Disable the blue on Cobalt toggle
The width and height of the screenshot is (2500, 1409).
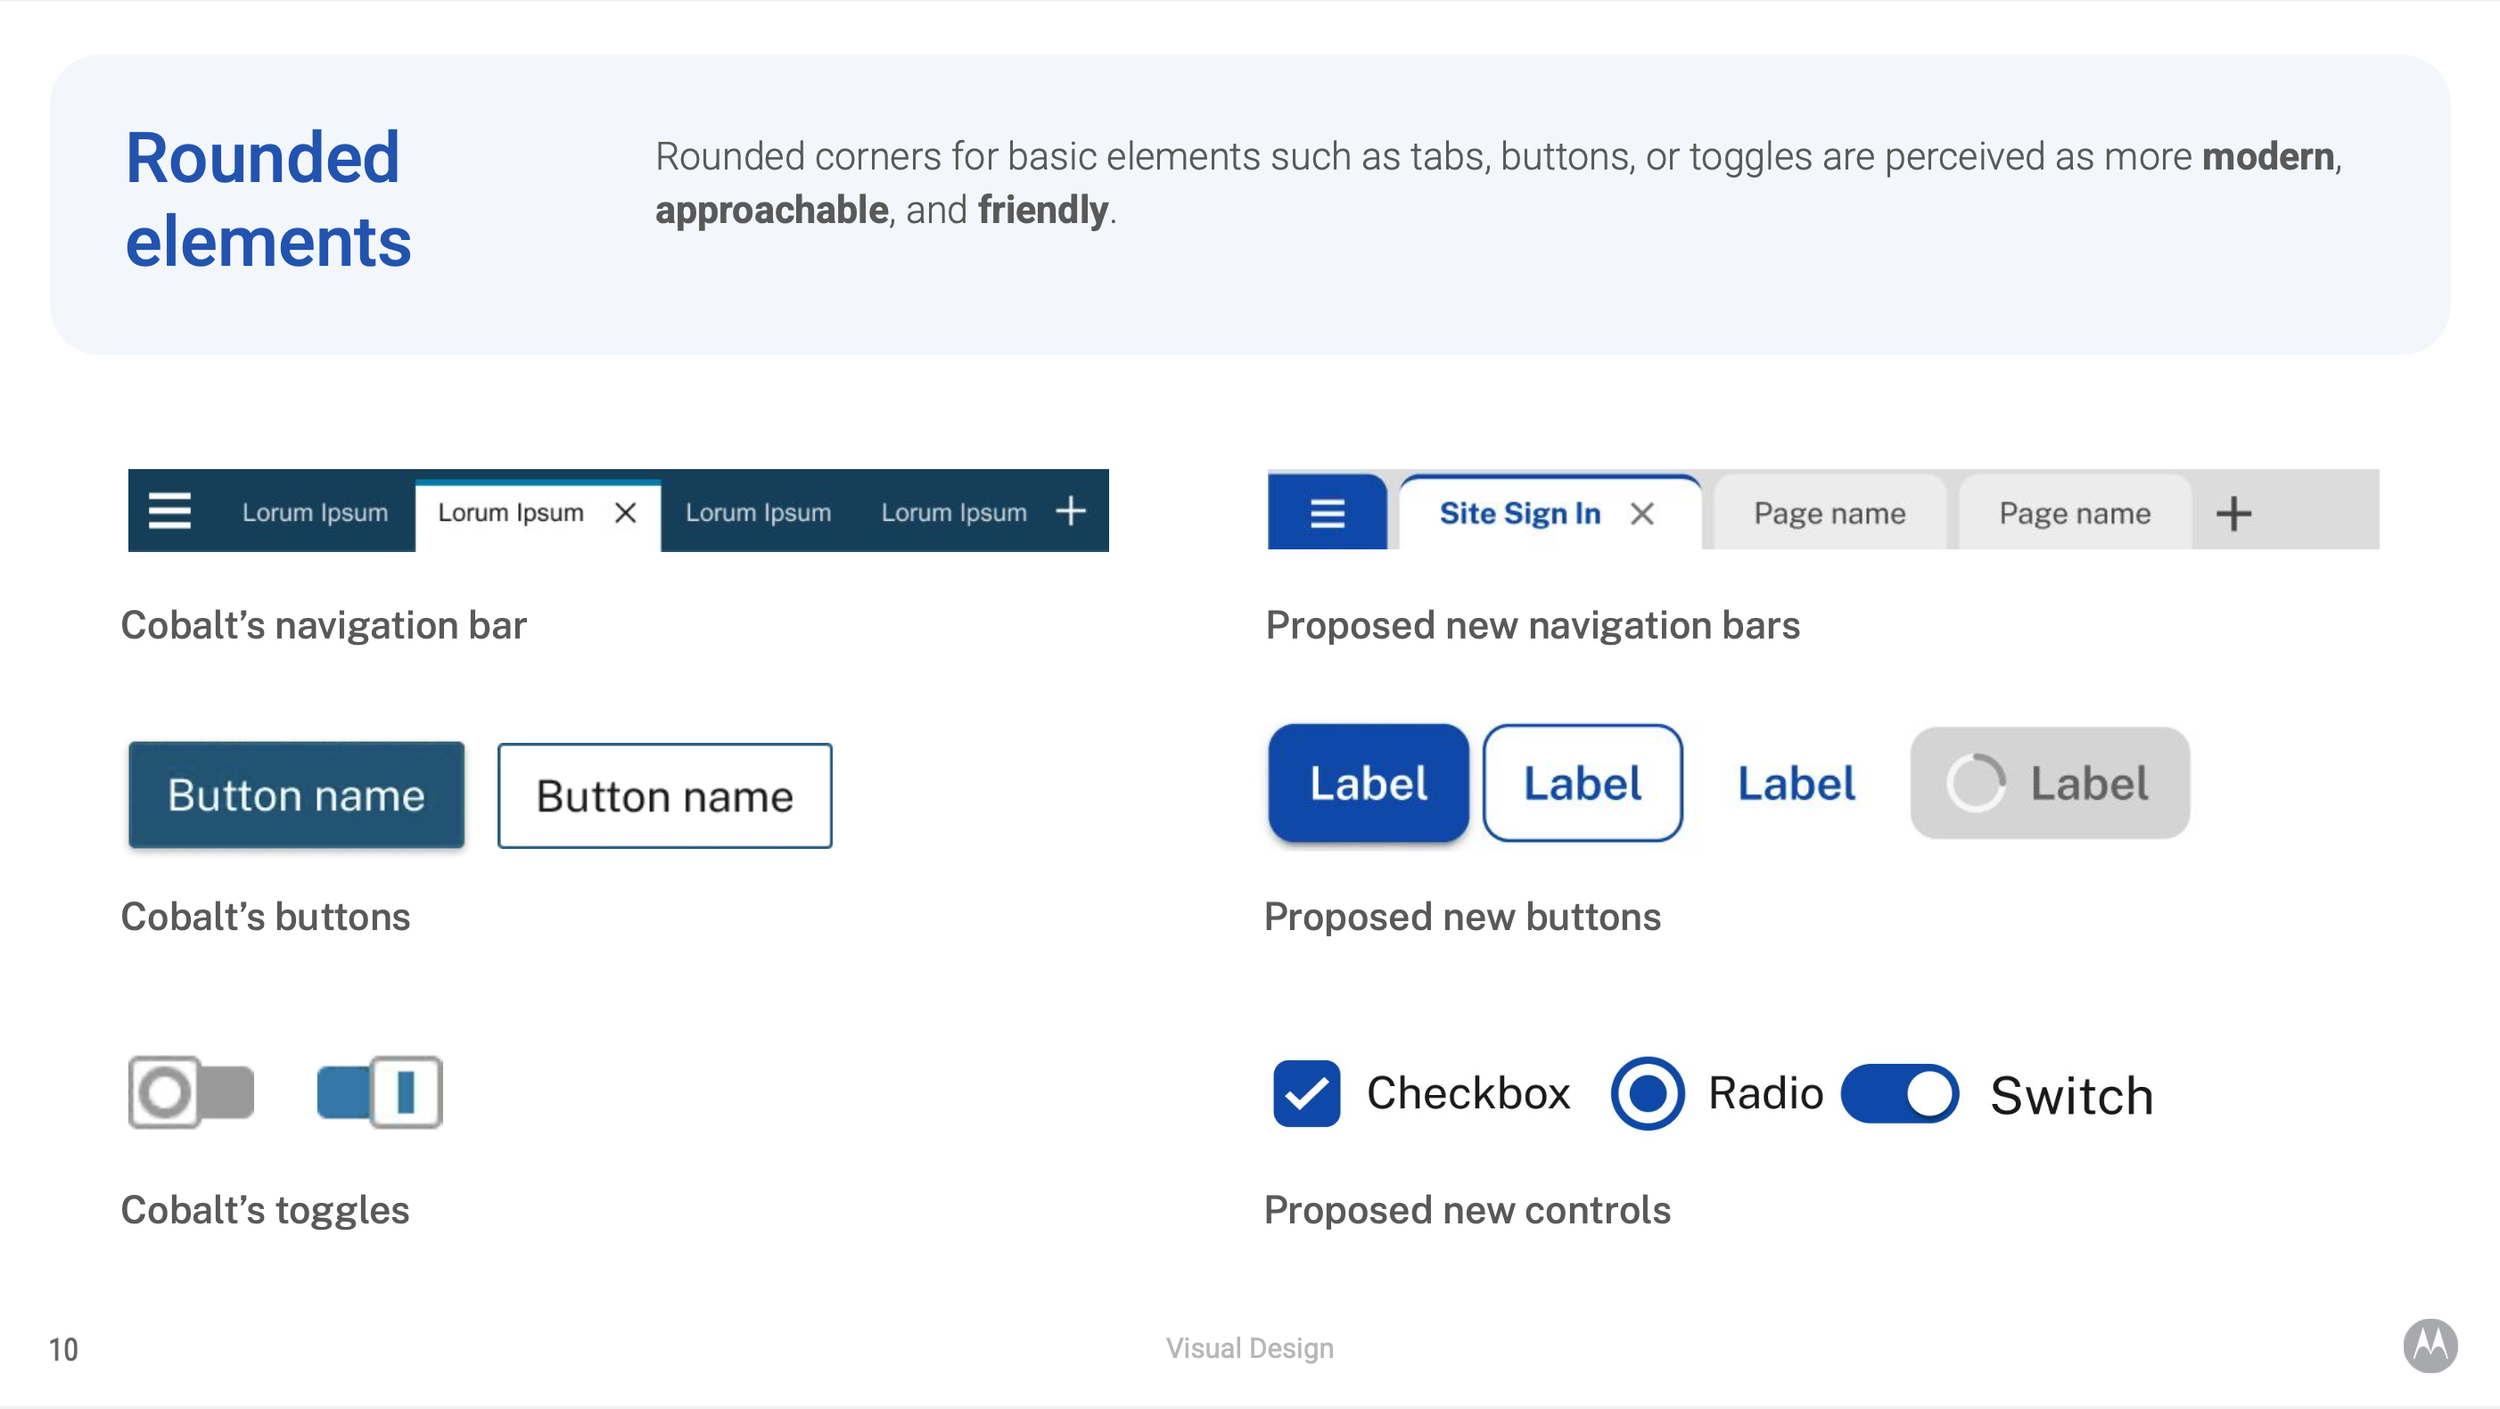(x=379, y=1092)
